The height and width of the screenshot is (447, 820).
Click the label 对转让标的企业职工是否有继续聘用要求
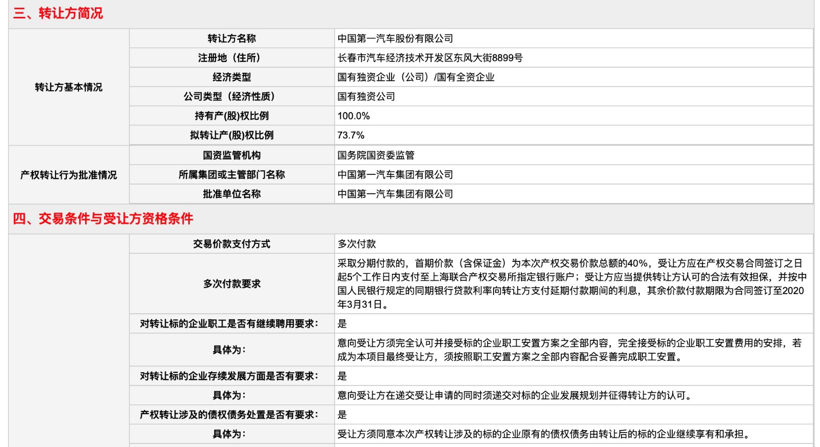pyautogui.click(x=229, y=324)
